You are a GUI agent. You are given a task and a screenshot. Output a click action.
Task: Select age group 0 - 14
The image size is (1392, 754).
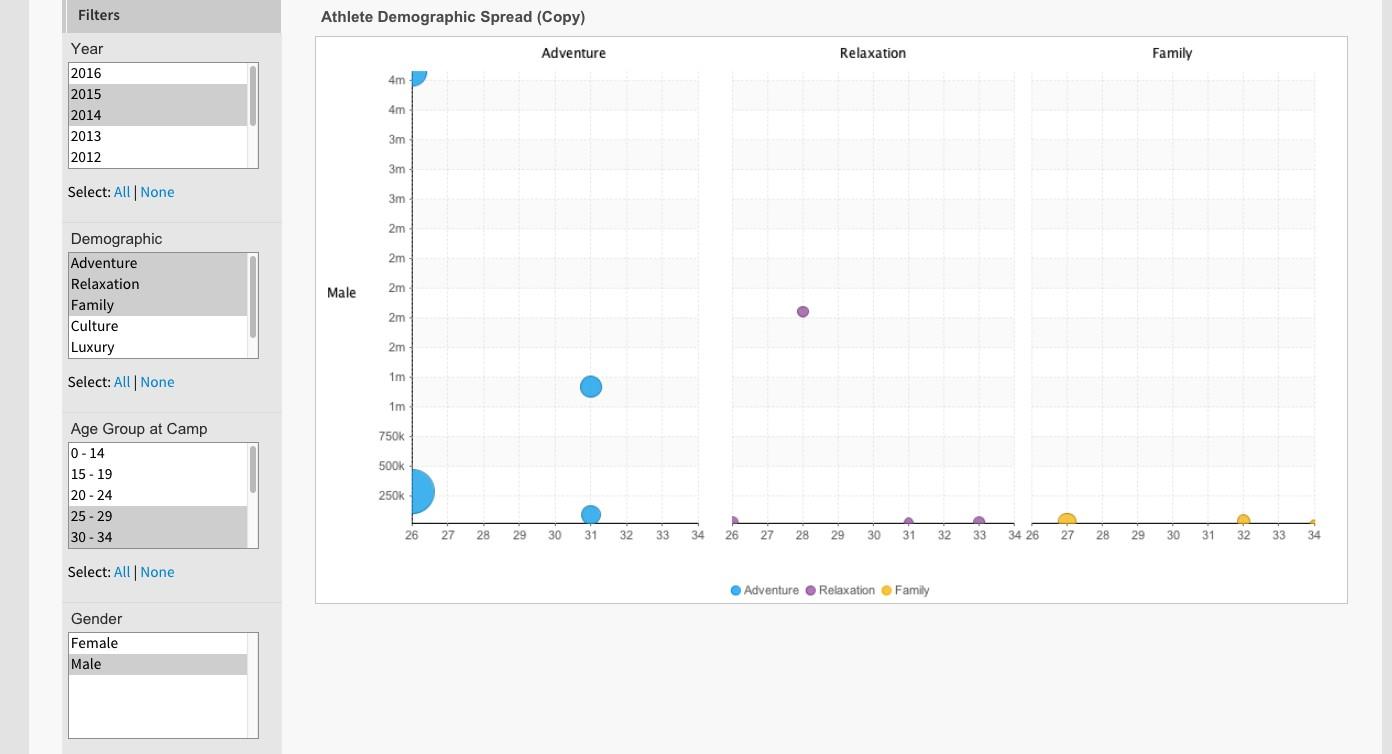coord(158,453)
